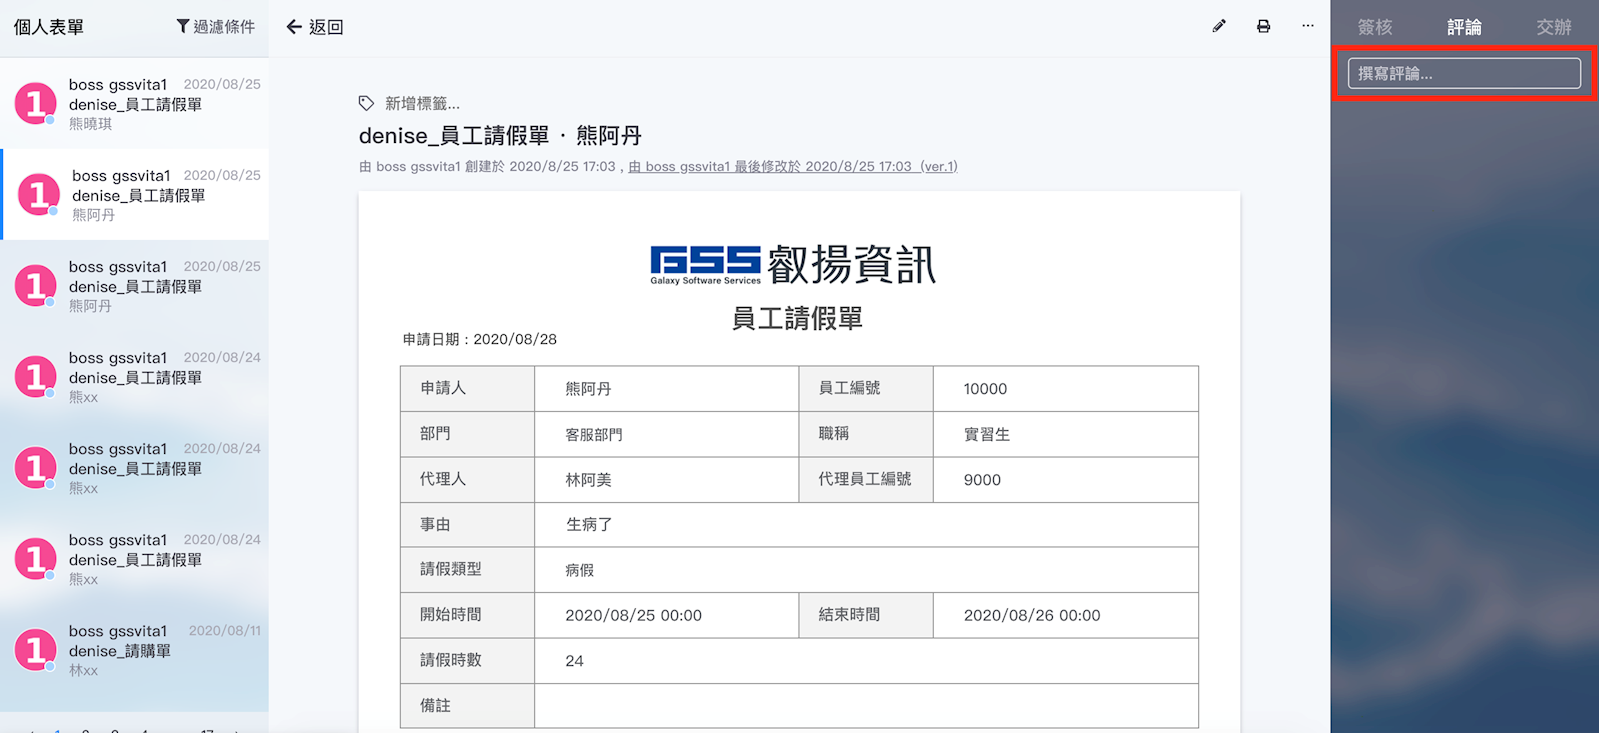Screen dimensions: 1599x733
Task: Focus the 撰寫評論 comment field
Action: (1463, 73)
